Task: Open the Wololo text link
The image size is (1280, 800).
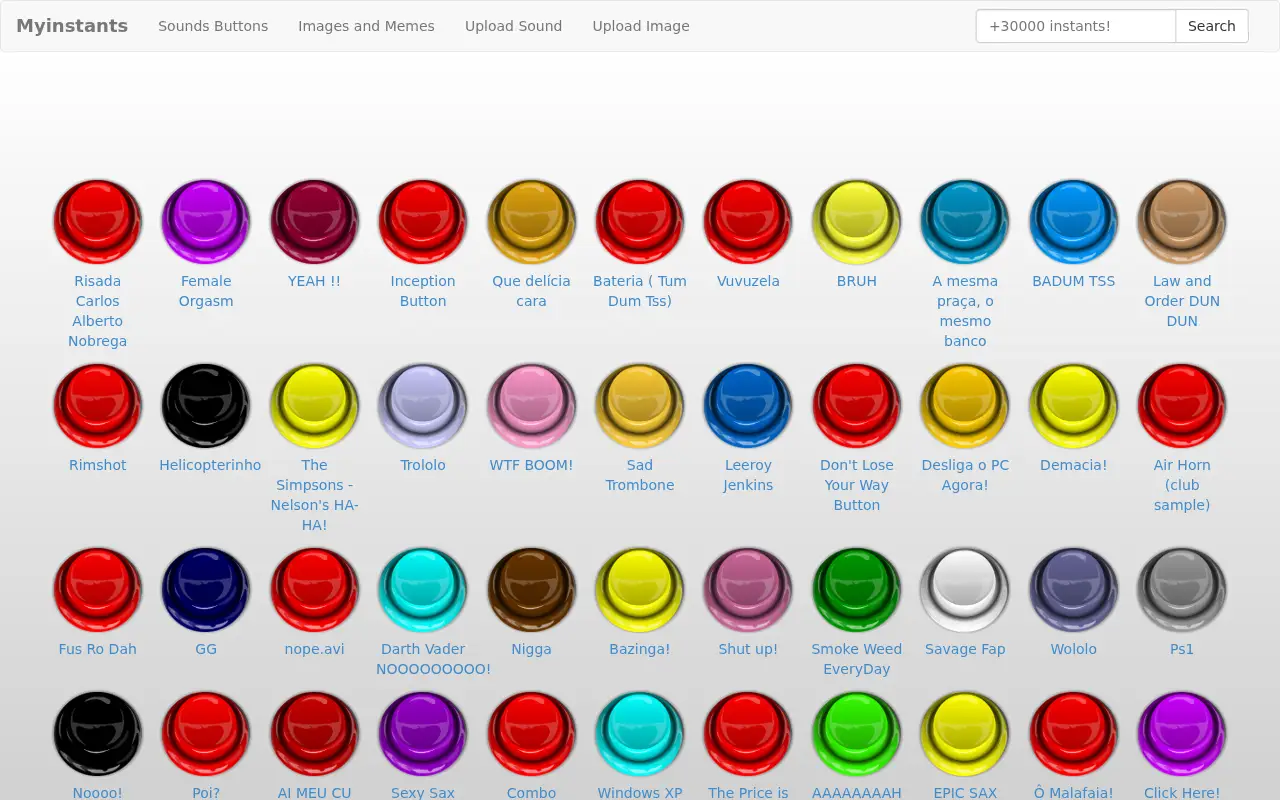Action: [x=1074, y=649]
